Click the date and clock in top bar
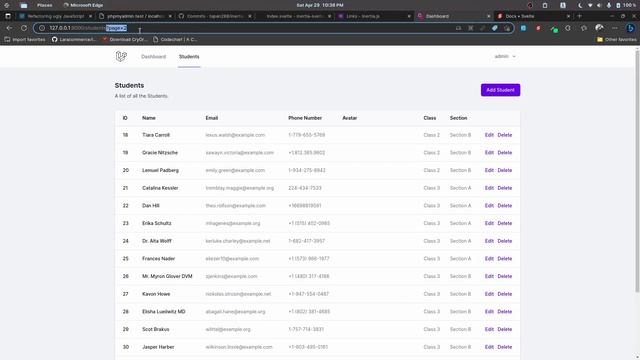 [320, 5]
